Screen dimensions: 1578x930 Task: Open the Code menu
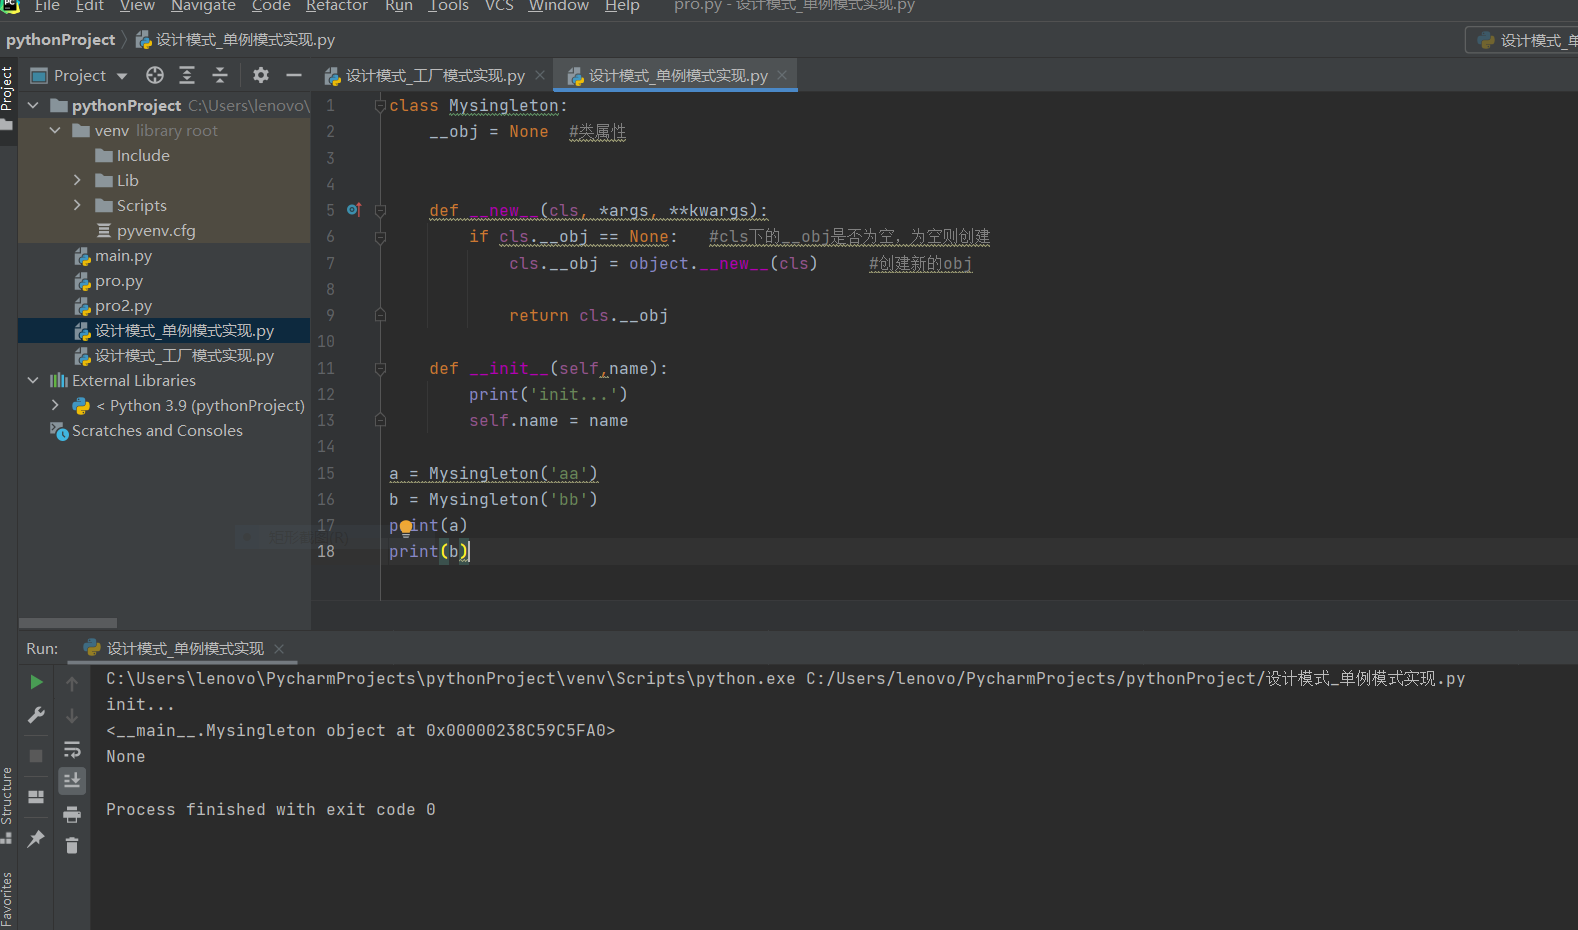tap(271, 6)
